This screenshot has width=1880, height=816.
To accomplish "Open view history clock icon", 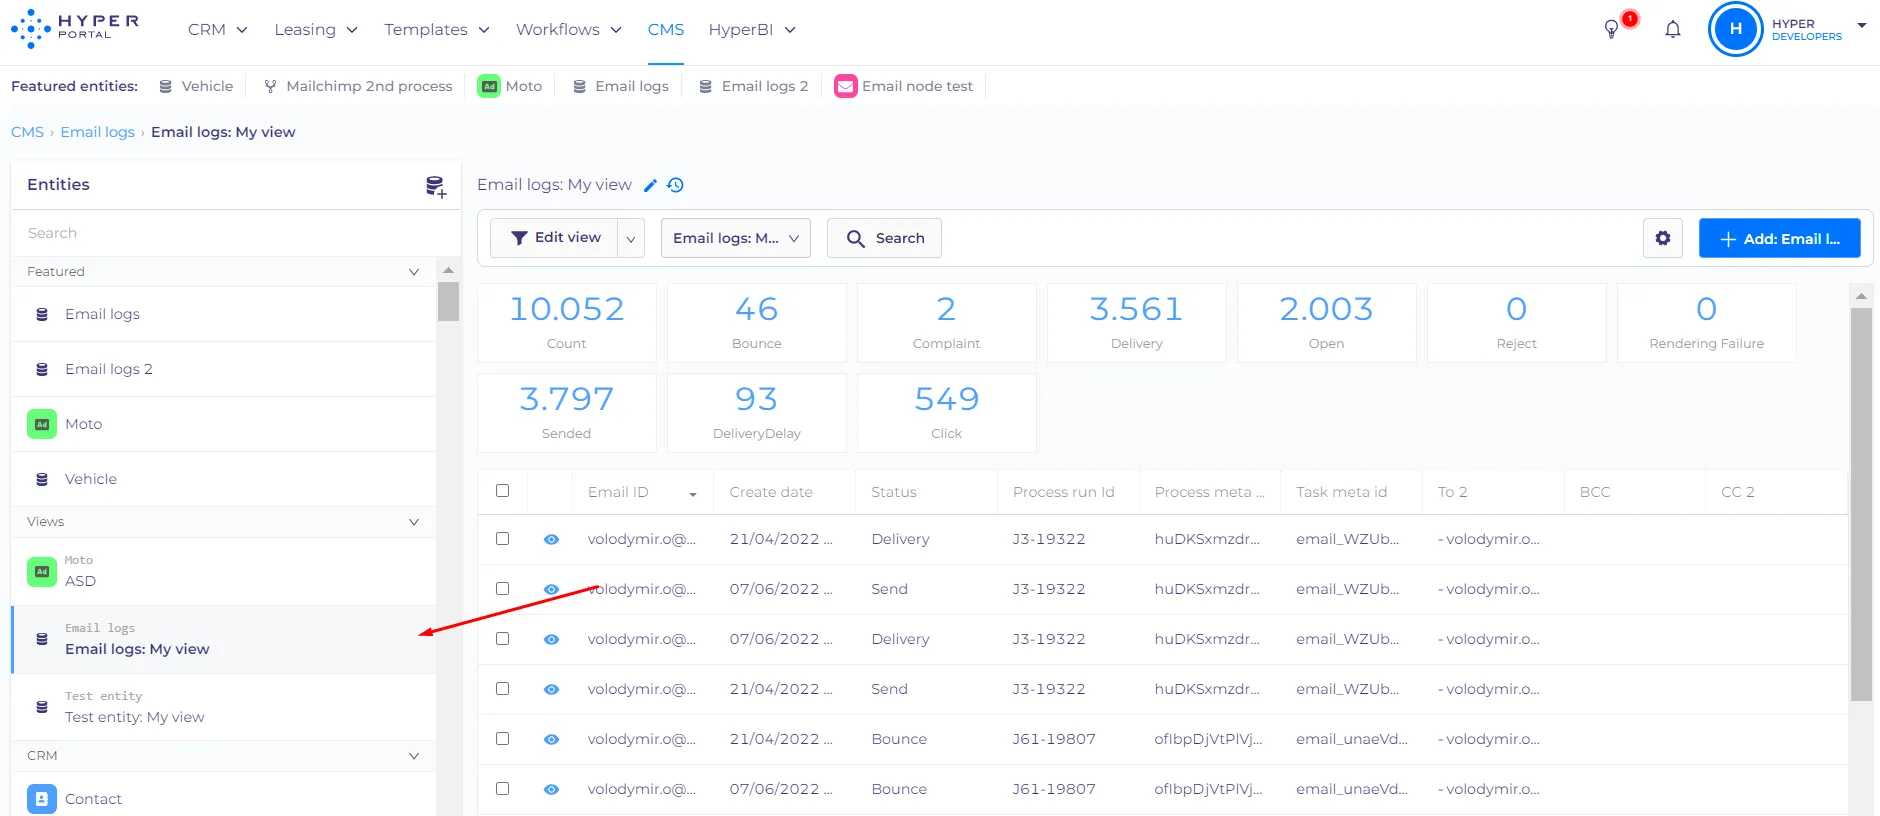I will point(676,185).
